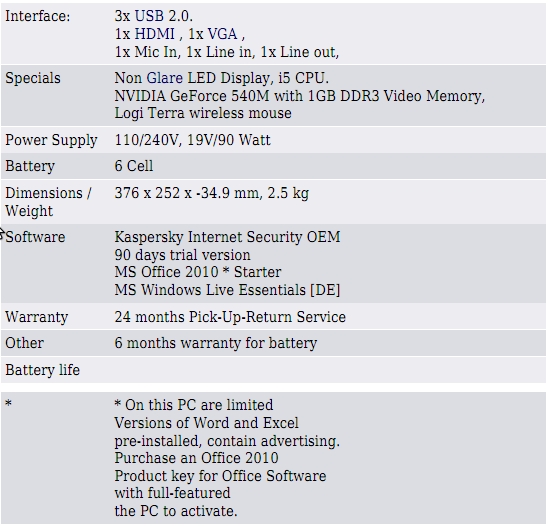Select Kaspersky Internet Security OEM text
The image size is (549, 526).
pyautogui.click(x=227, y=237)
